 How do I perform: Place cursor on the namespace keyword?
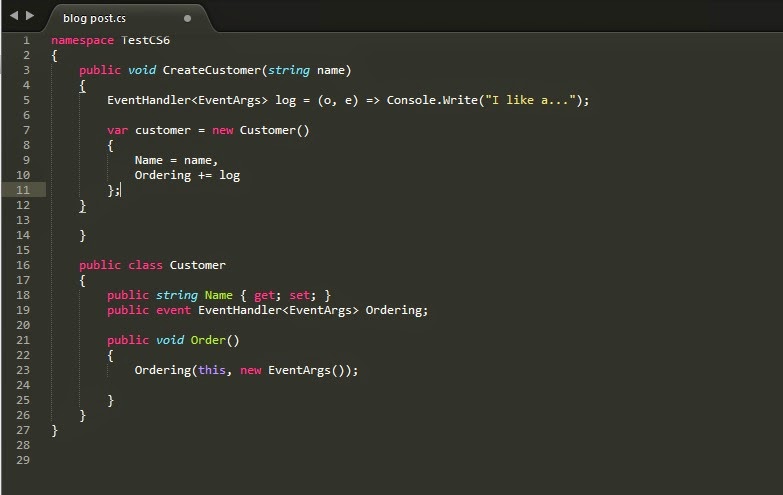click(82, 40)
